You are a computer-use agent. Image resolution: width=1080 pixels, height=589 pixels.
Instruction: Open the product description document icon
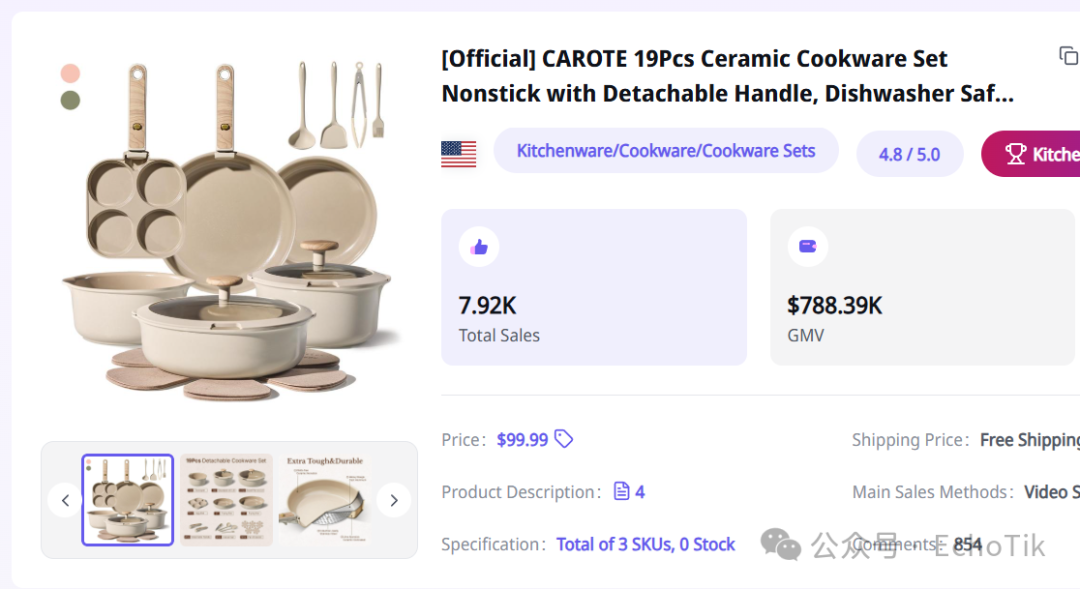click(x=621, y=491)
